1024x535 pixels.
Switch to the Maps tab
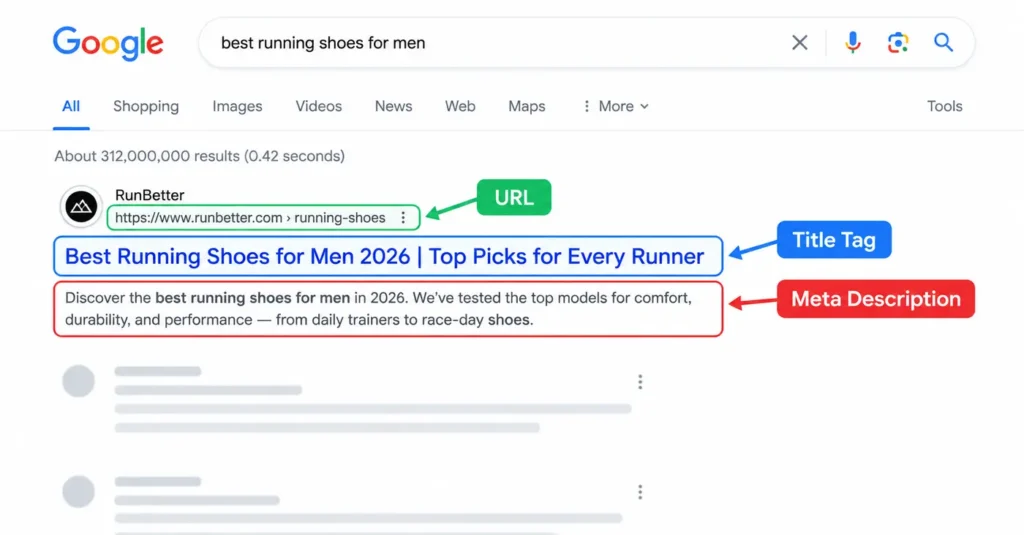[x=526, y=106]
